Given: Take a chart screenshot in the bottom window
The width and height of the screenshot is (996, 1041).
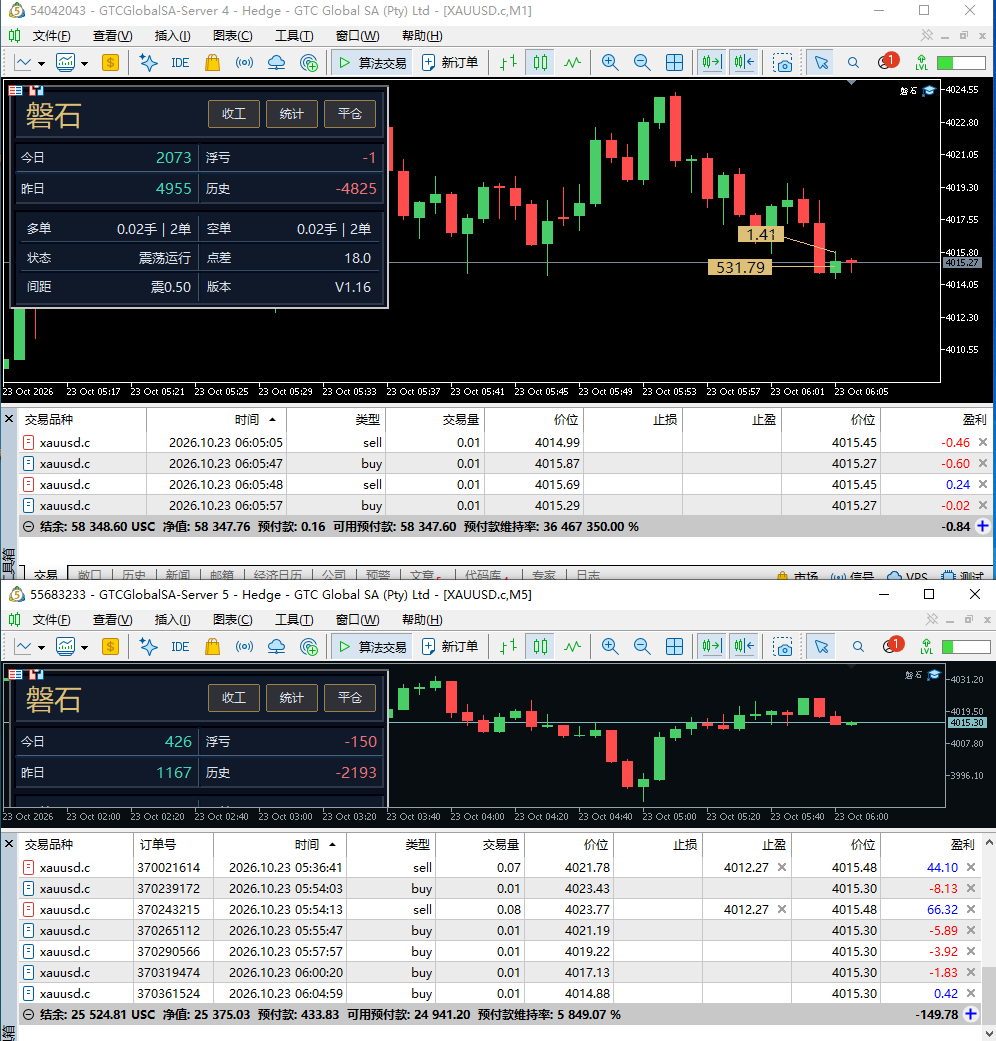Looking at the screenshot, I should 783,647.
